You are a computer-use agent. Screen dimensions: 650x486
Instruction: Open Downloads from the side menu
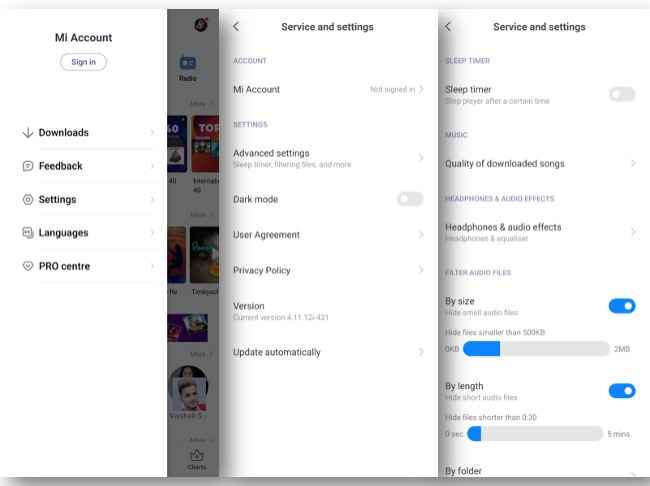pyautogui.click(x=88, y=133)
